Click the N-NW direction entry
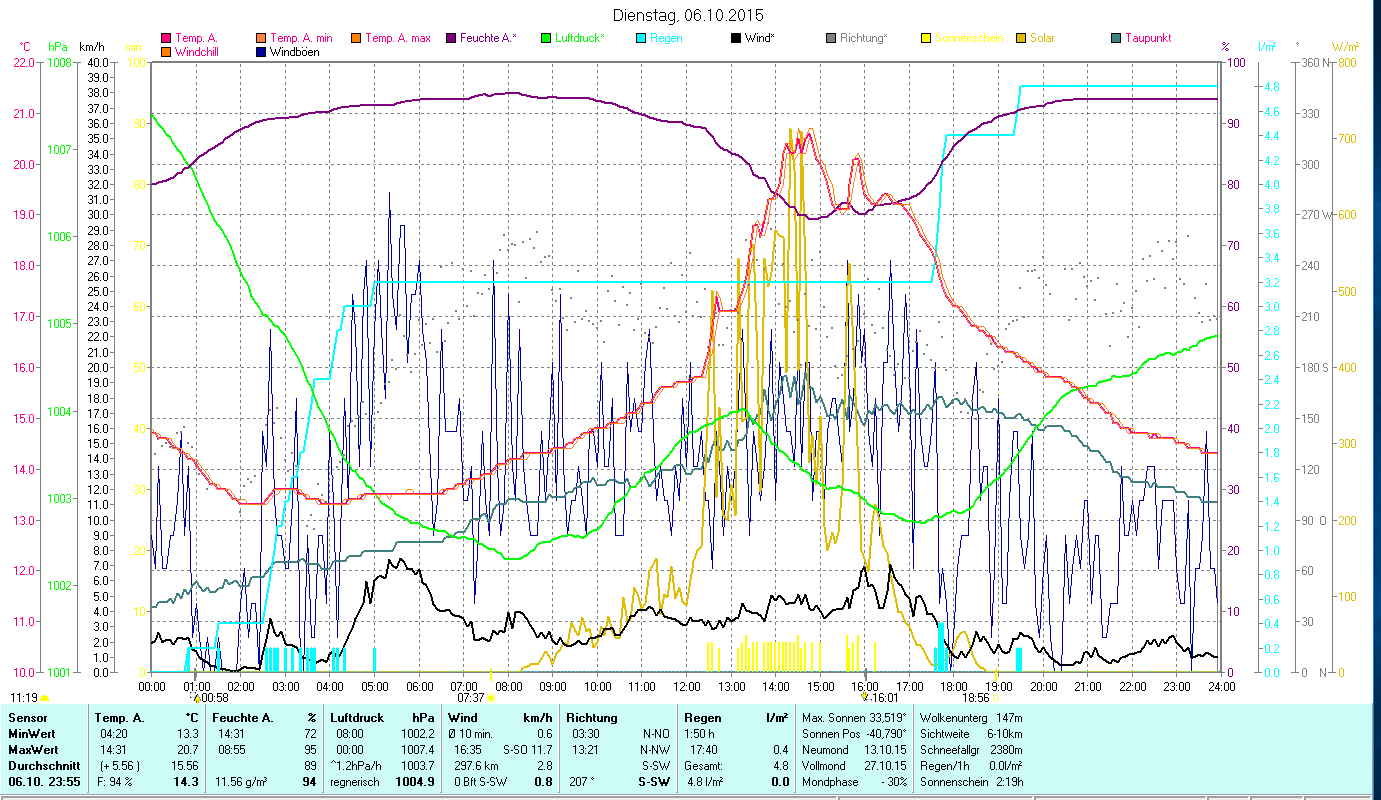1381x800 pixels. click(x=656, y=750)
